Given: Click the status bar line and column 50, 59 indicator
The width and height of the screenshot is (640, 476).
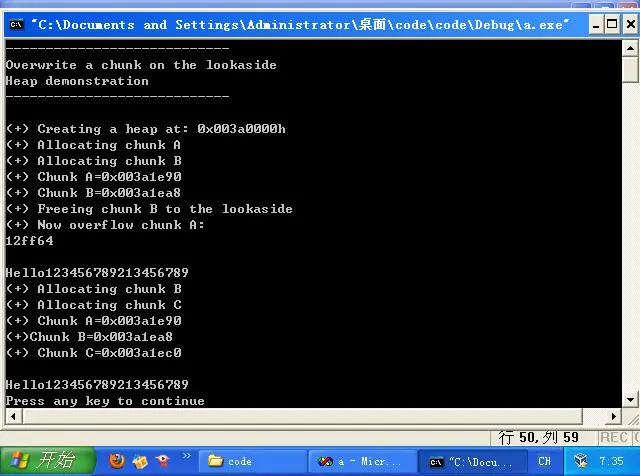Looking at the screenshot, I should point(538,438).
